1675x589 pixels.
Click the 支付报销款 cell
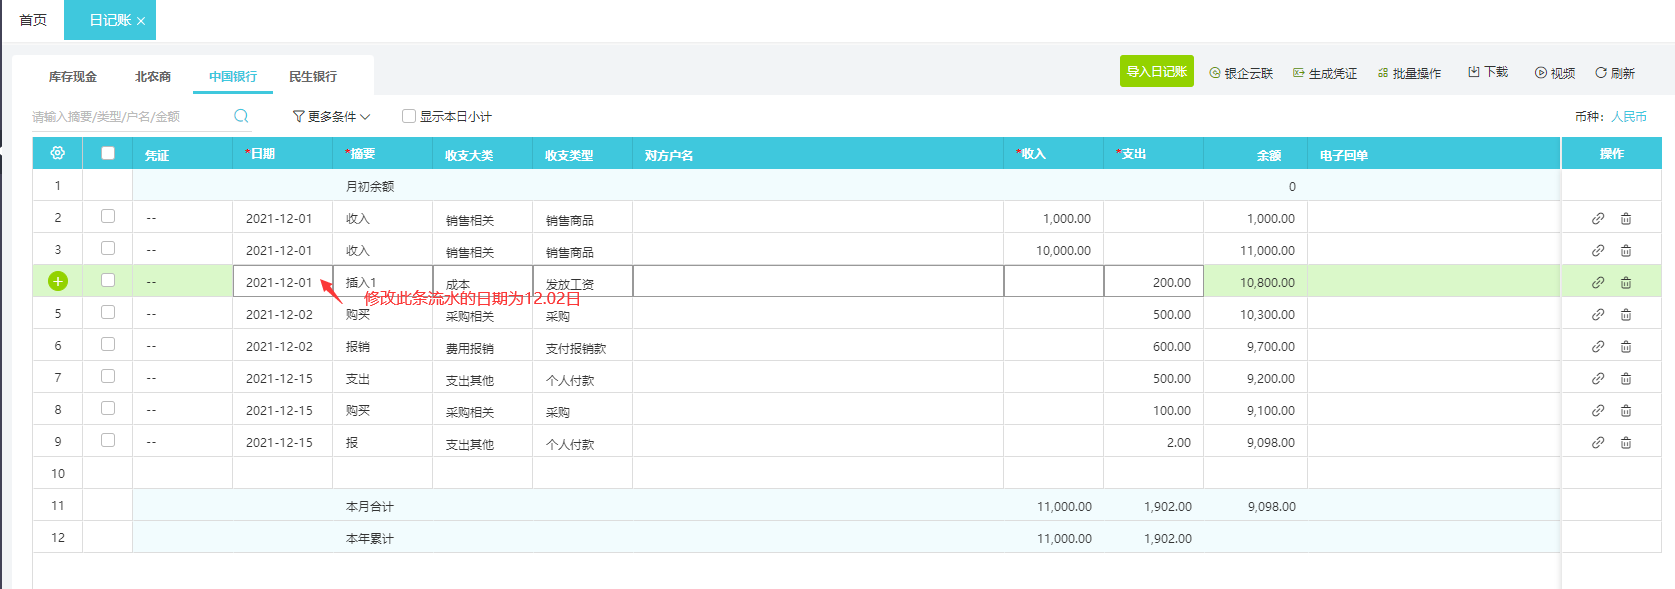click(583, 347)
